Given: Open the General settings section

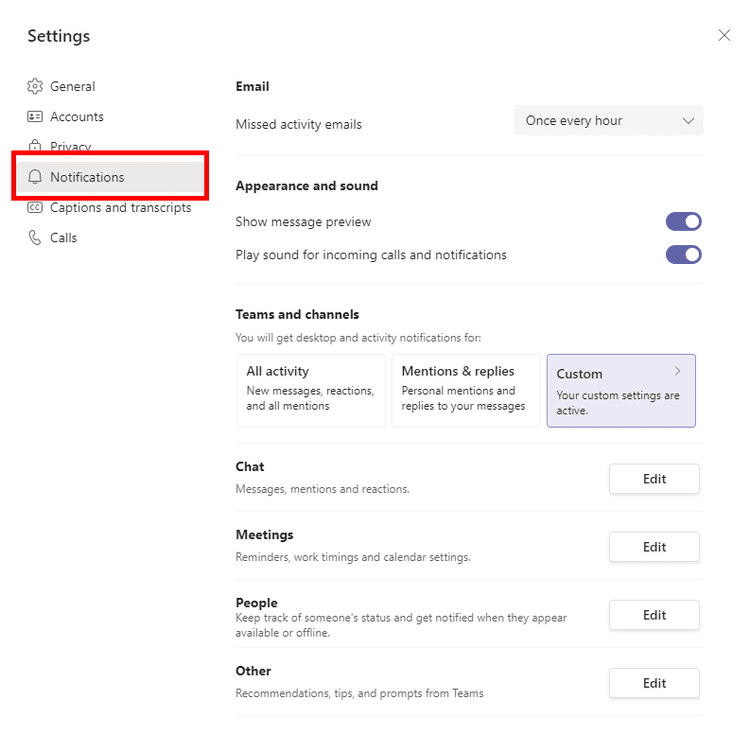Looking at the screenshot, I should point(73,87).
